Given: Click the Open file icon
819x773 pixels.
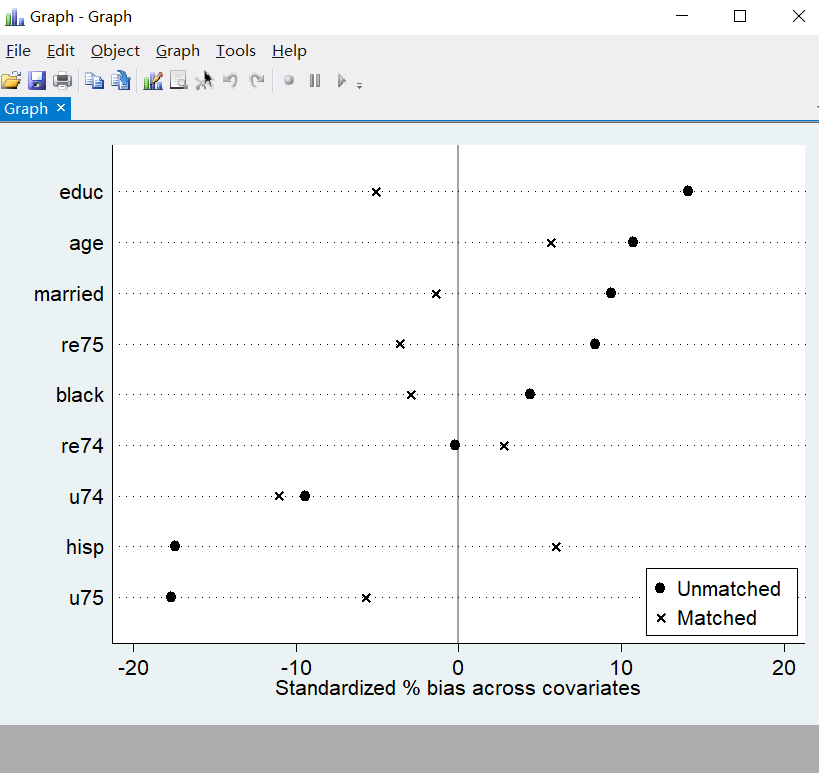Looking at the screenshot, I should pyautogui.click(x=11, y=81).
